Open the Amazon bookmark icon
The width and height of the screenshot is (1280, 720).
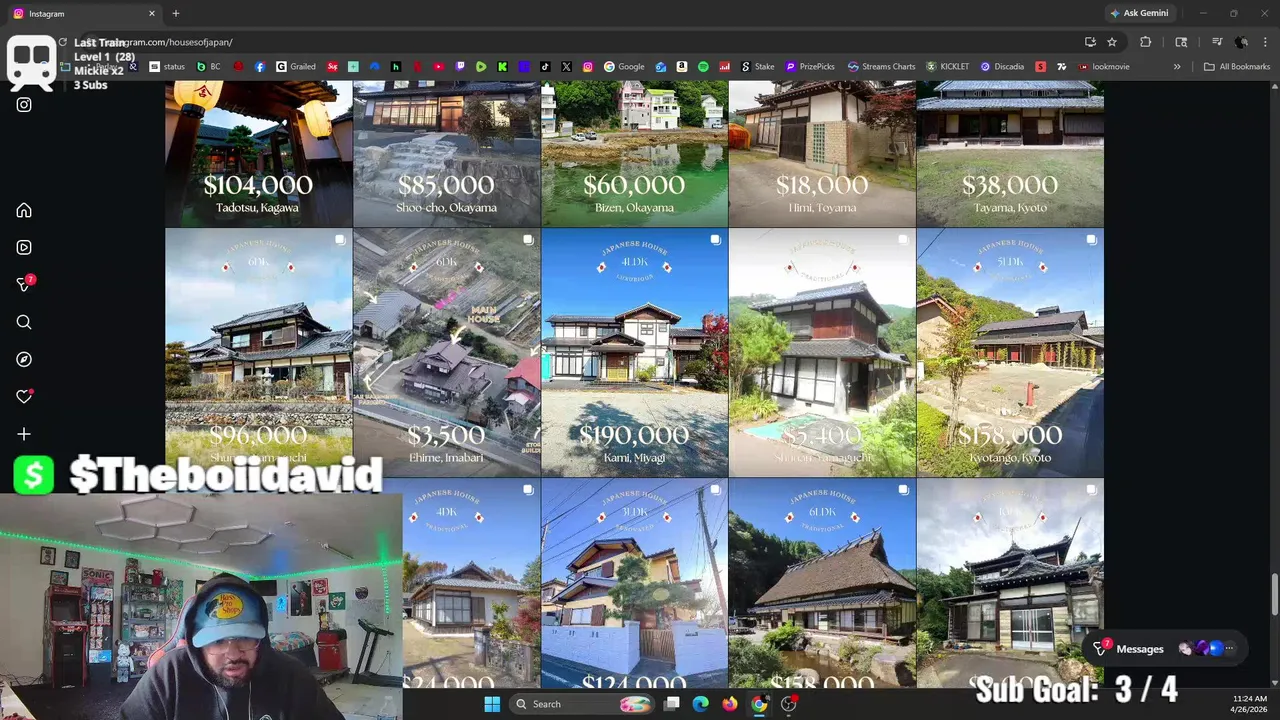tap(682, 67)
